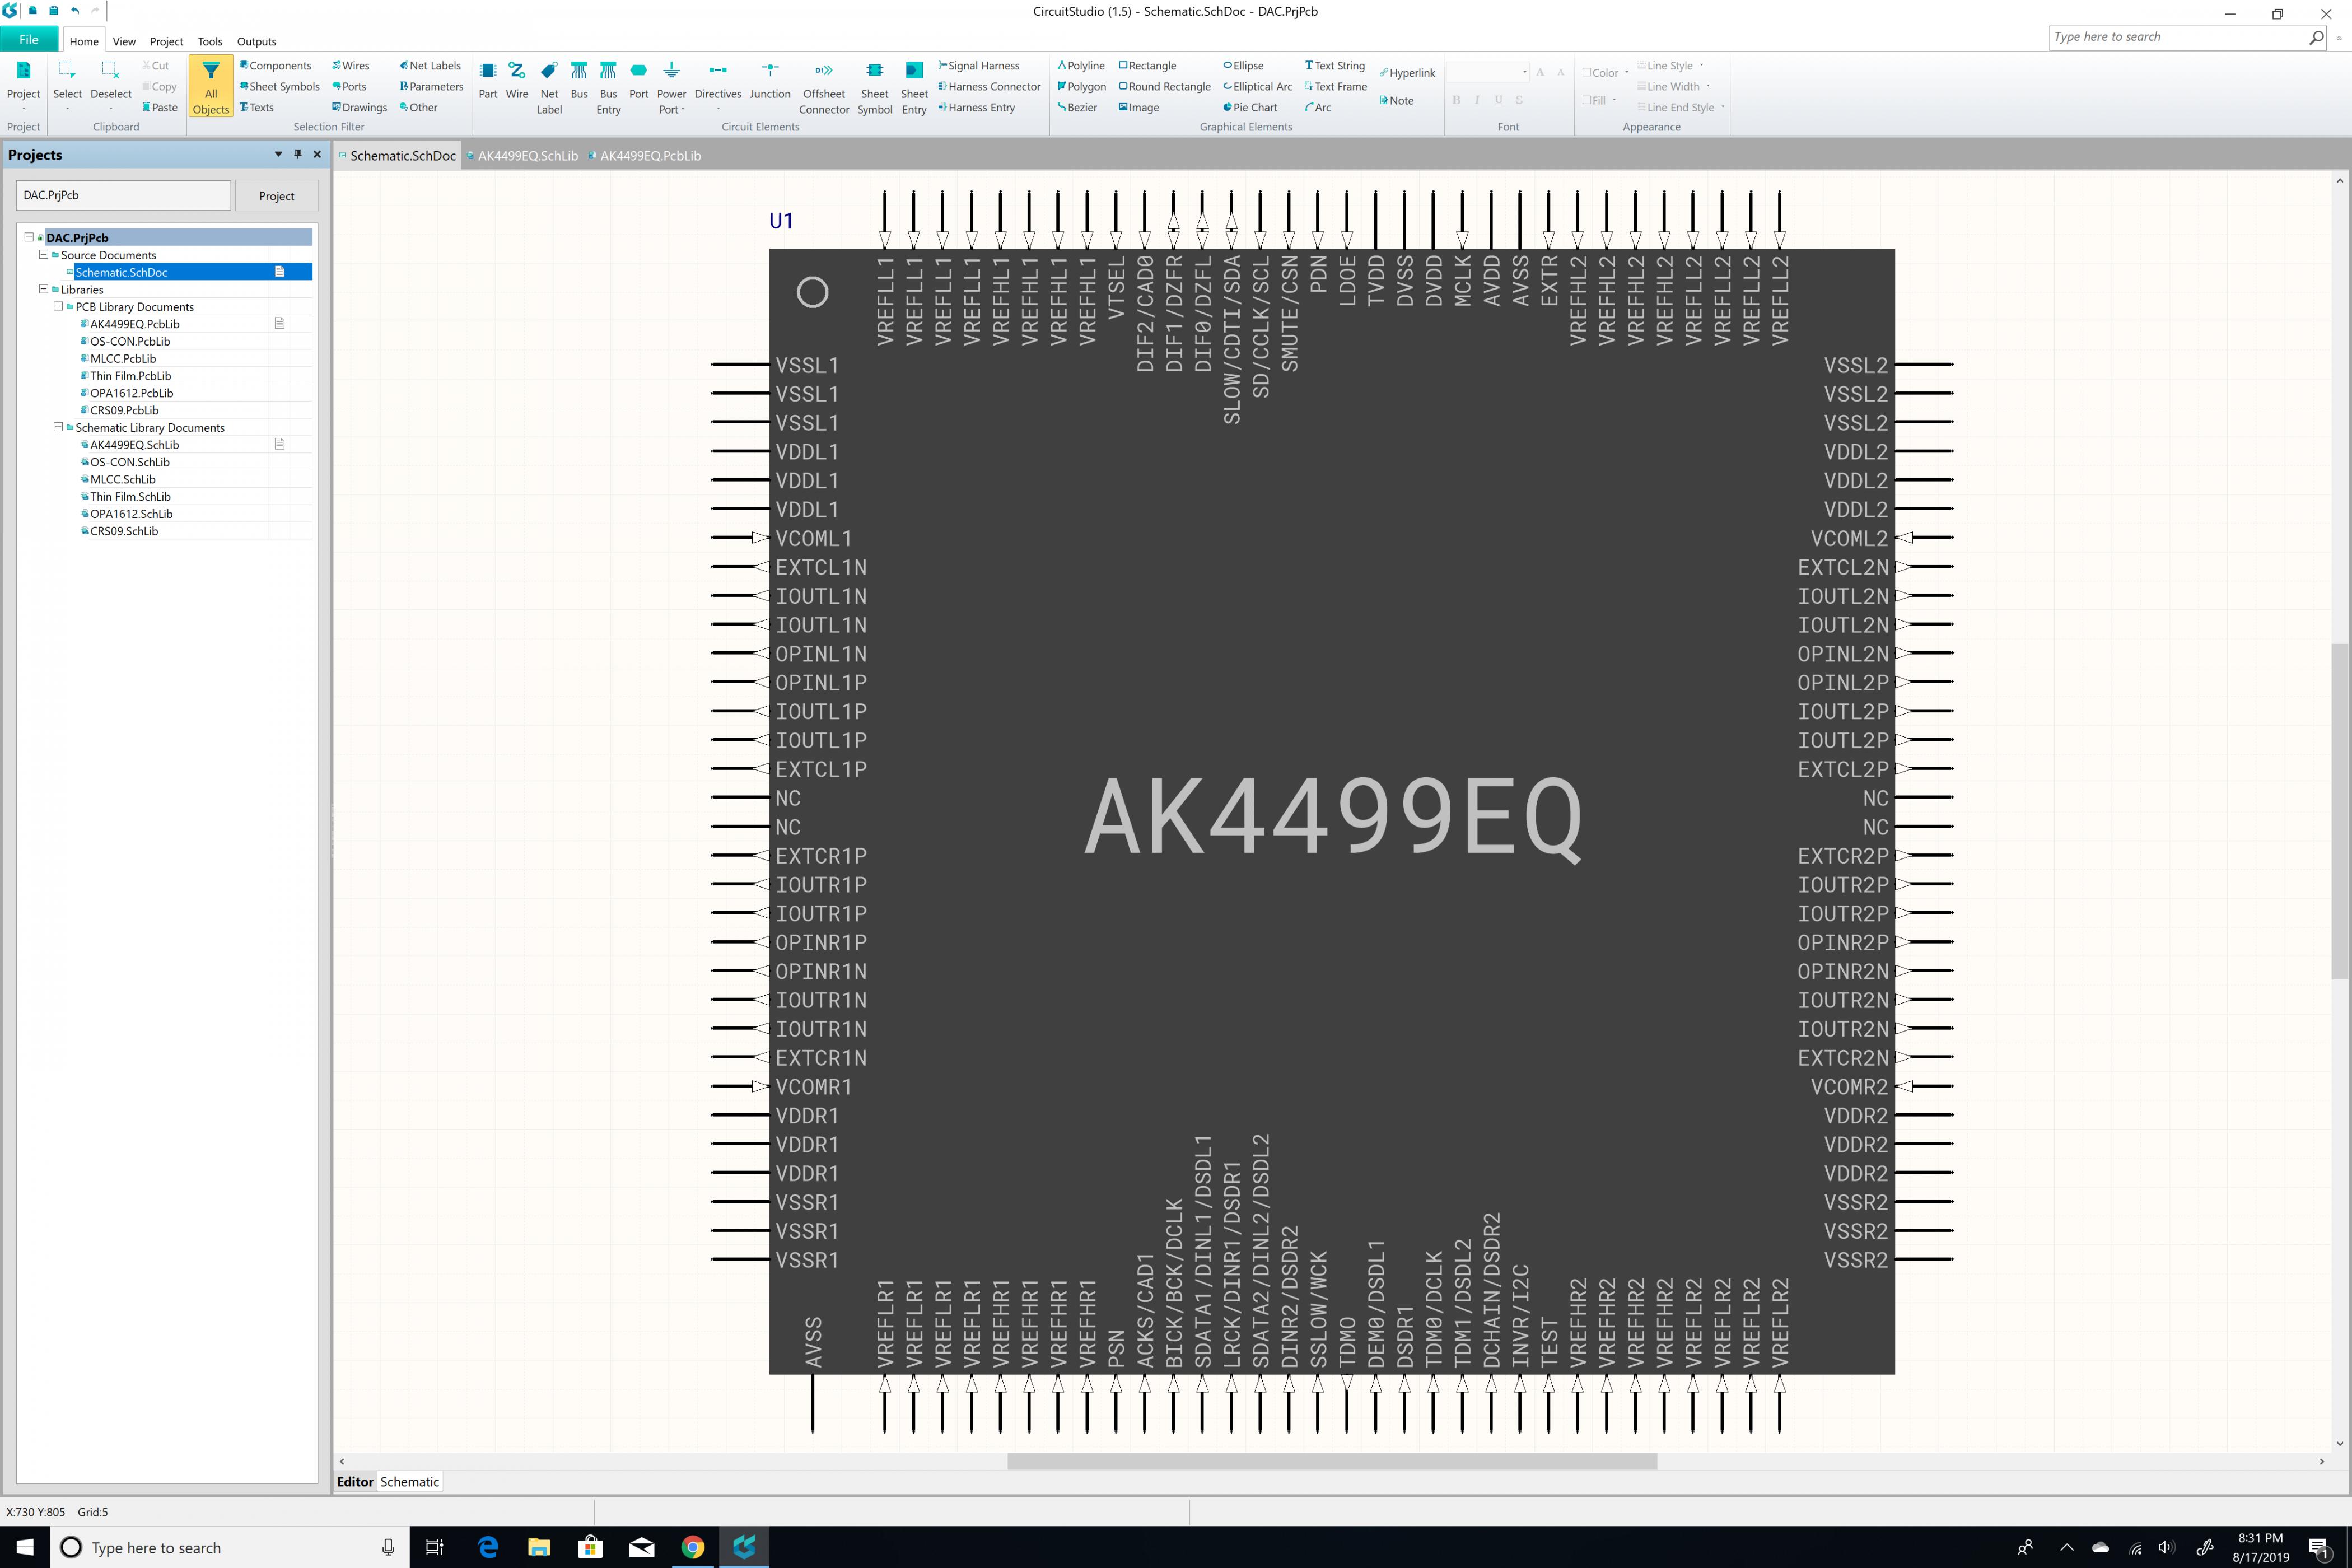Screen dimensions: 2352x1568
Task: Open the File menu
Action: point(29,40)
